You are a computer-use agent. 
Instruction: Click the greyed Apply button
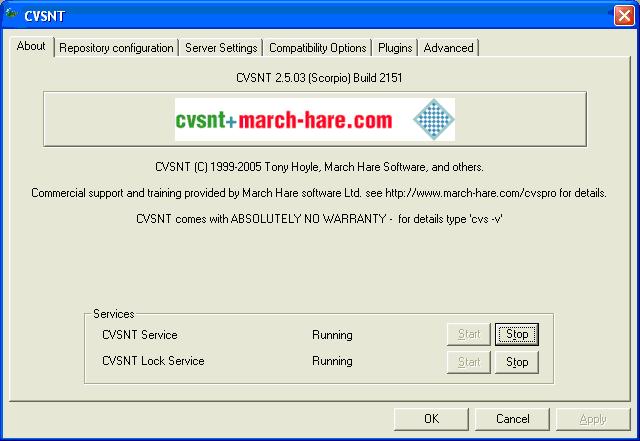(x=593, y=419)
